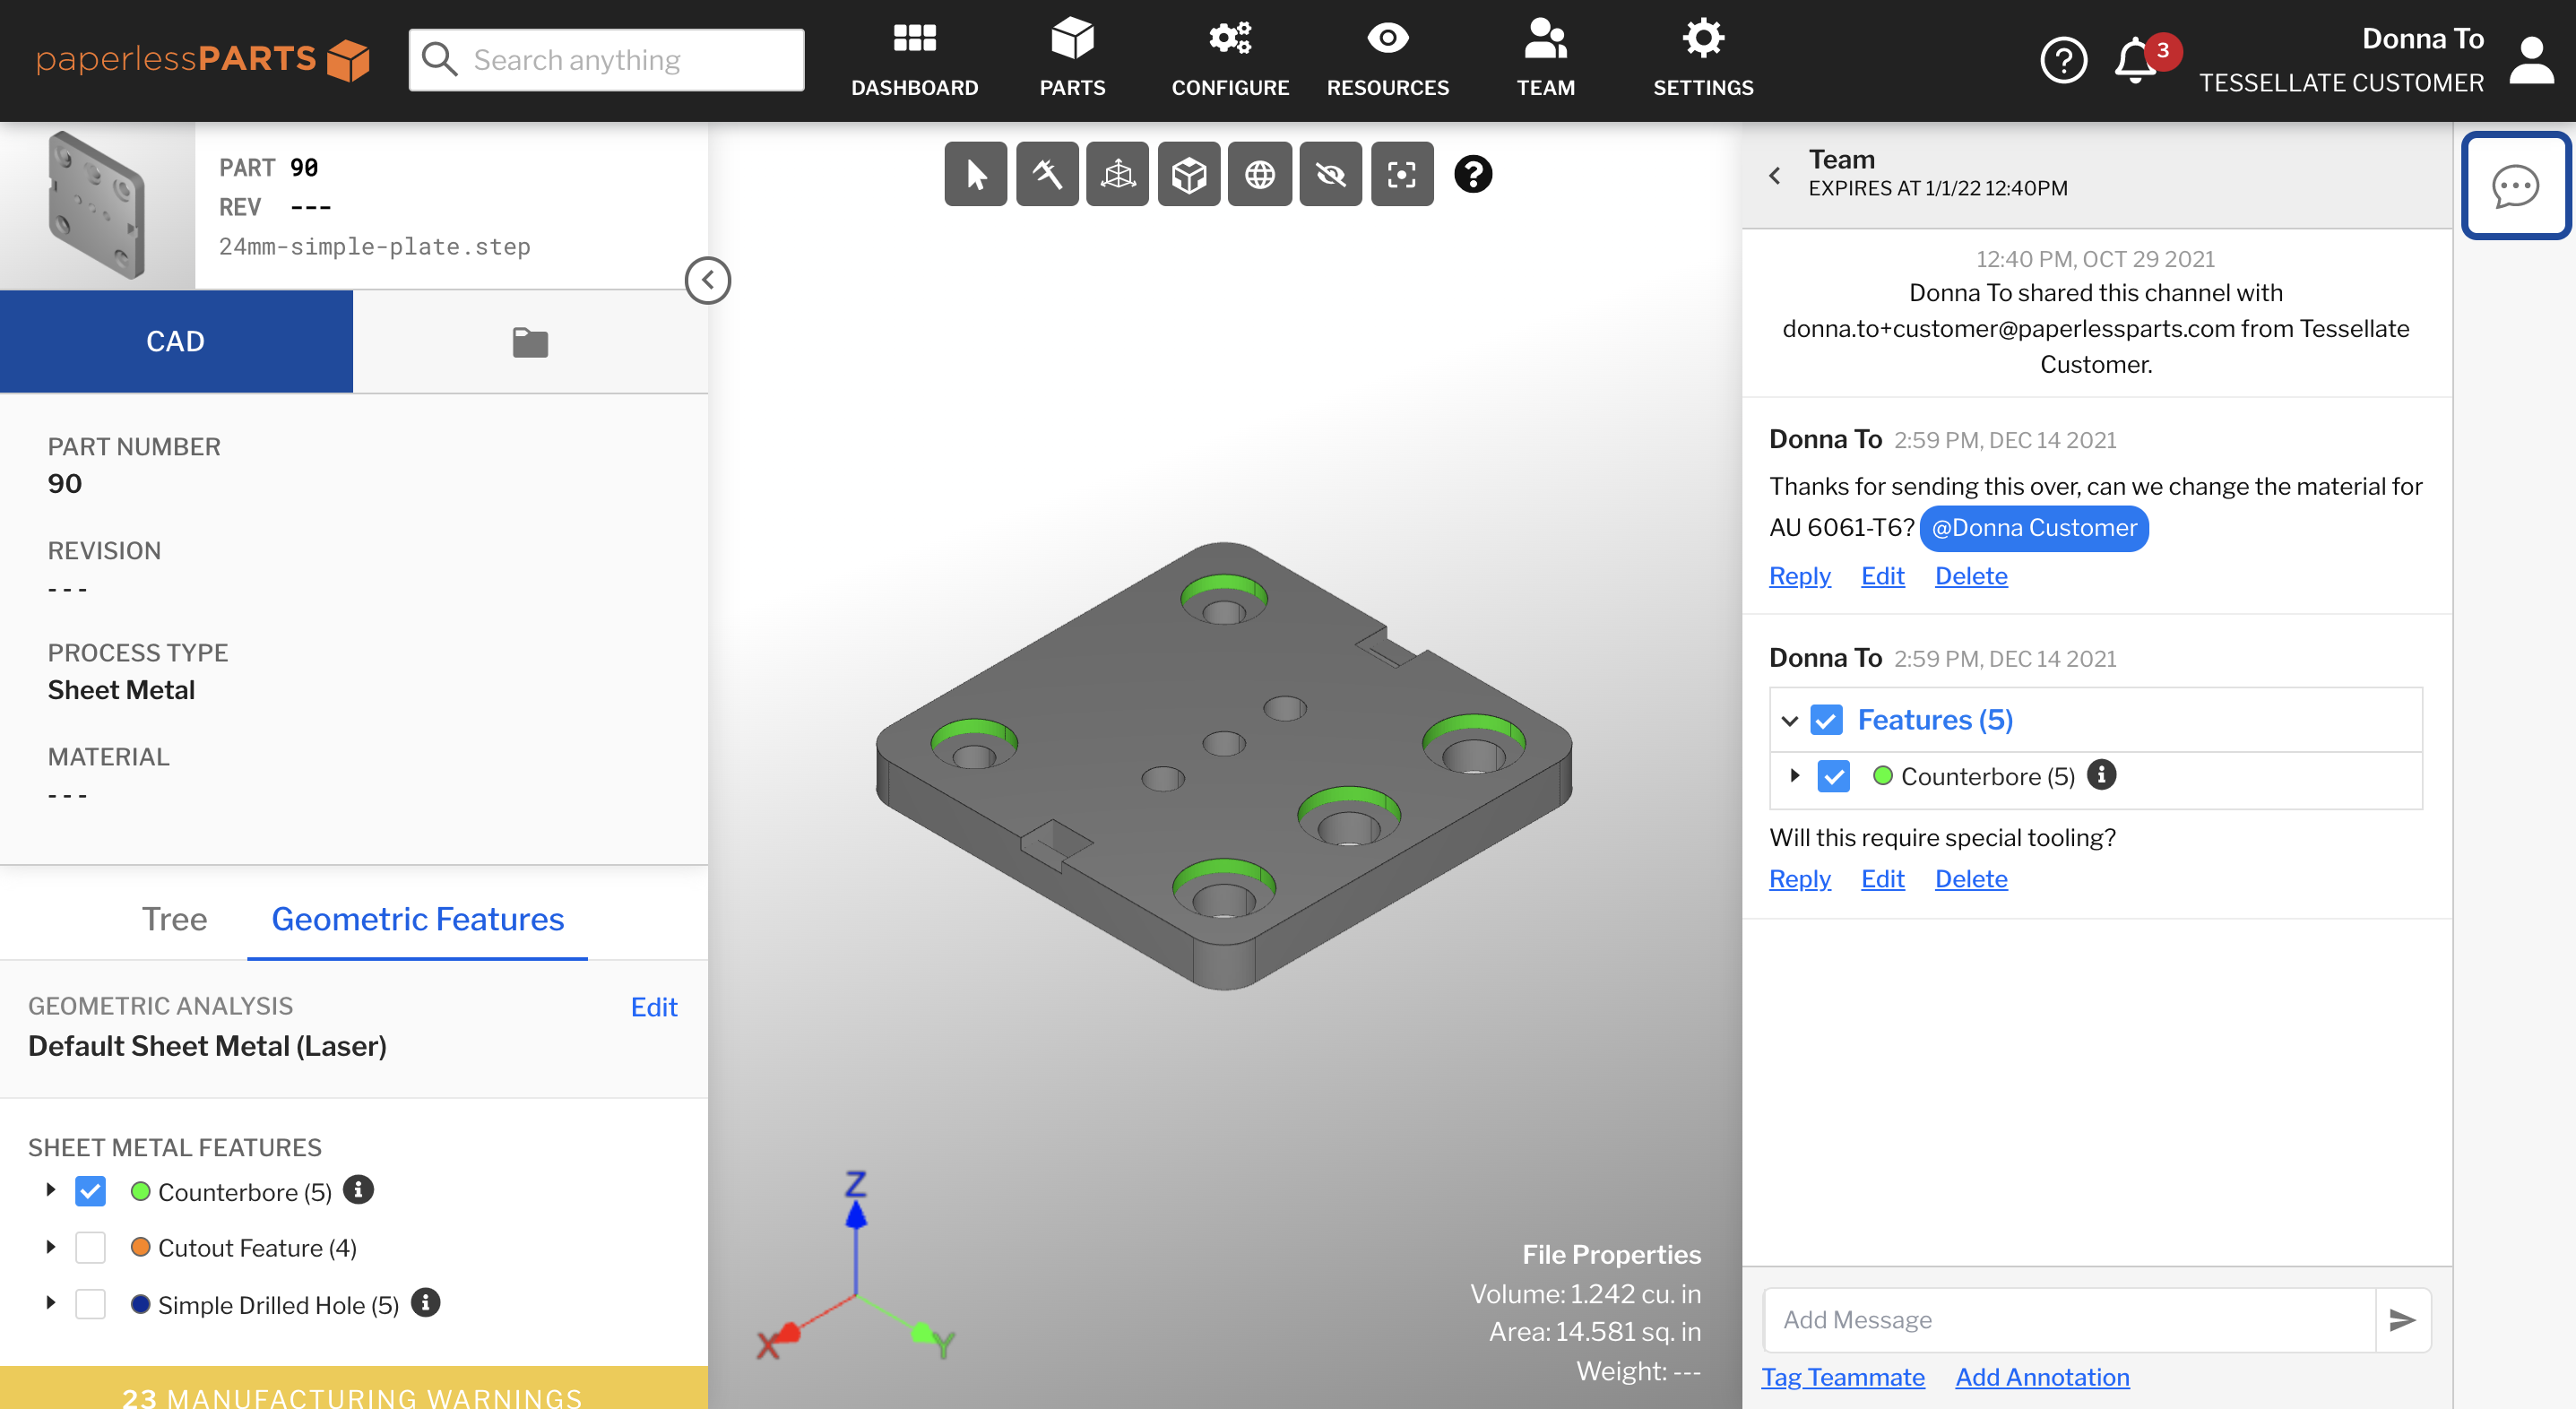
Task: Click the globe wireframe viewer icon
Action: click(1260, 175)
